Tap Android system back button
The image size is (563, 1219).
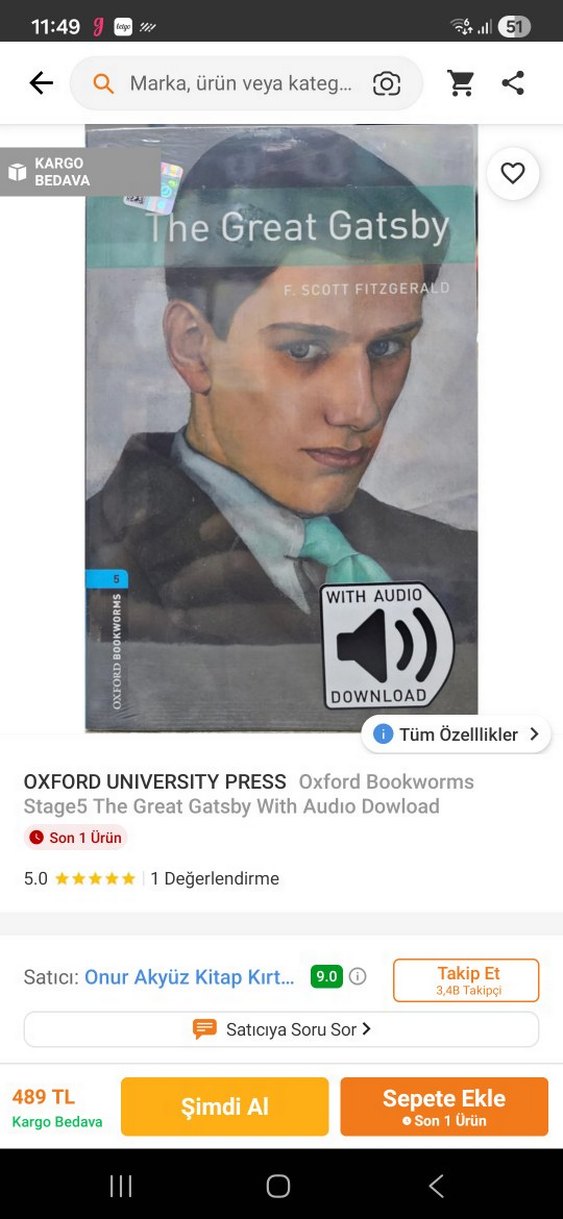click(436, 1186)
